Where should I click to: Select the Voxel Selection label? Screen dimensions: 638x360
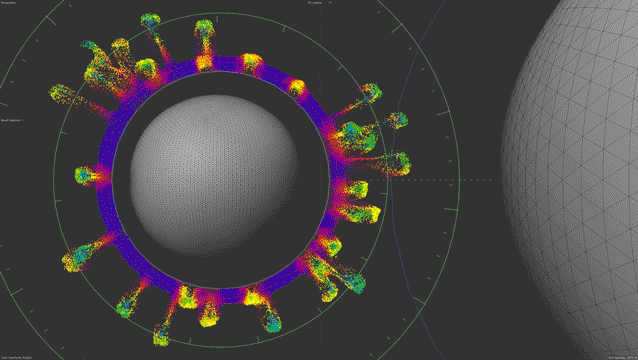coord(12,120)
